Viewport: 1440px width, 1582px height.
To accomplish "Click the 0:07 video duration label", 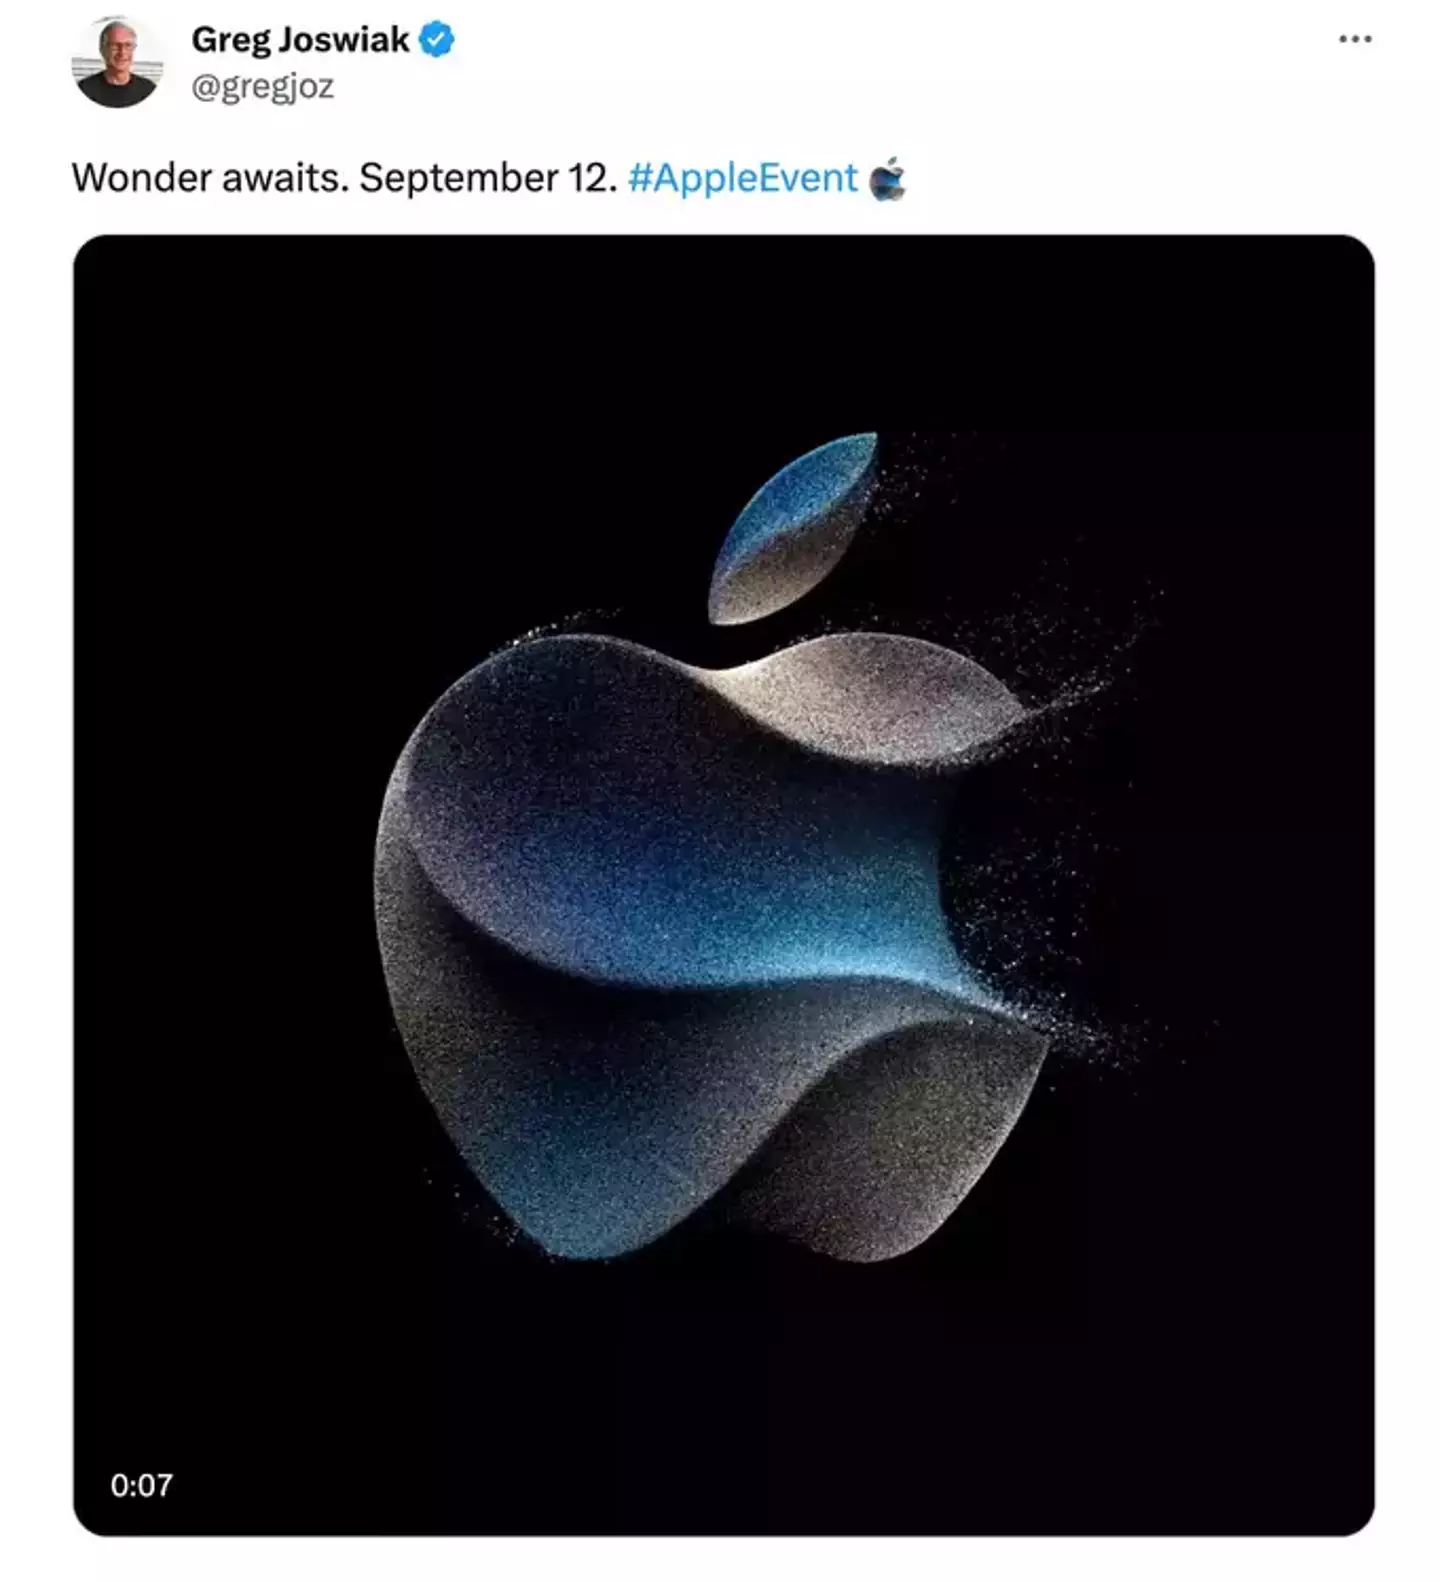I will click(x=141, y=1485).
